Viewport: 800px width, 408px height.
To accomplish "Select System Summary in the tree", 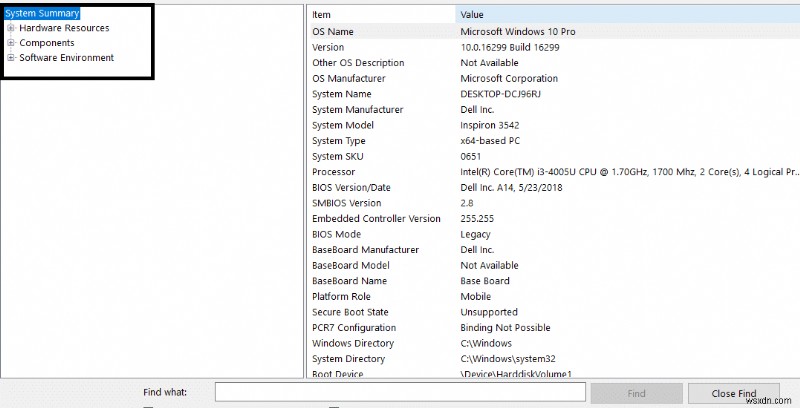I will 42,13.
